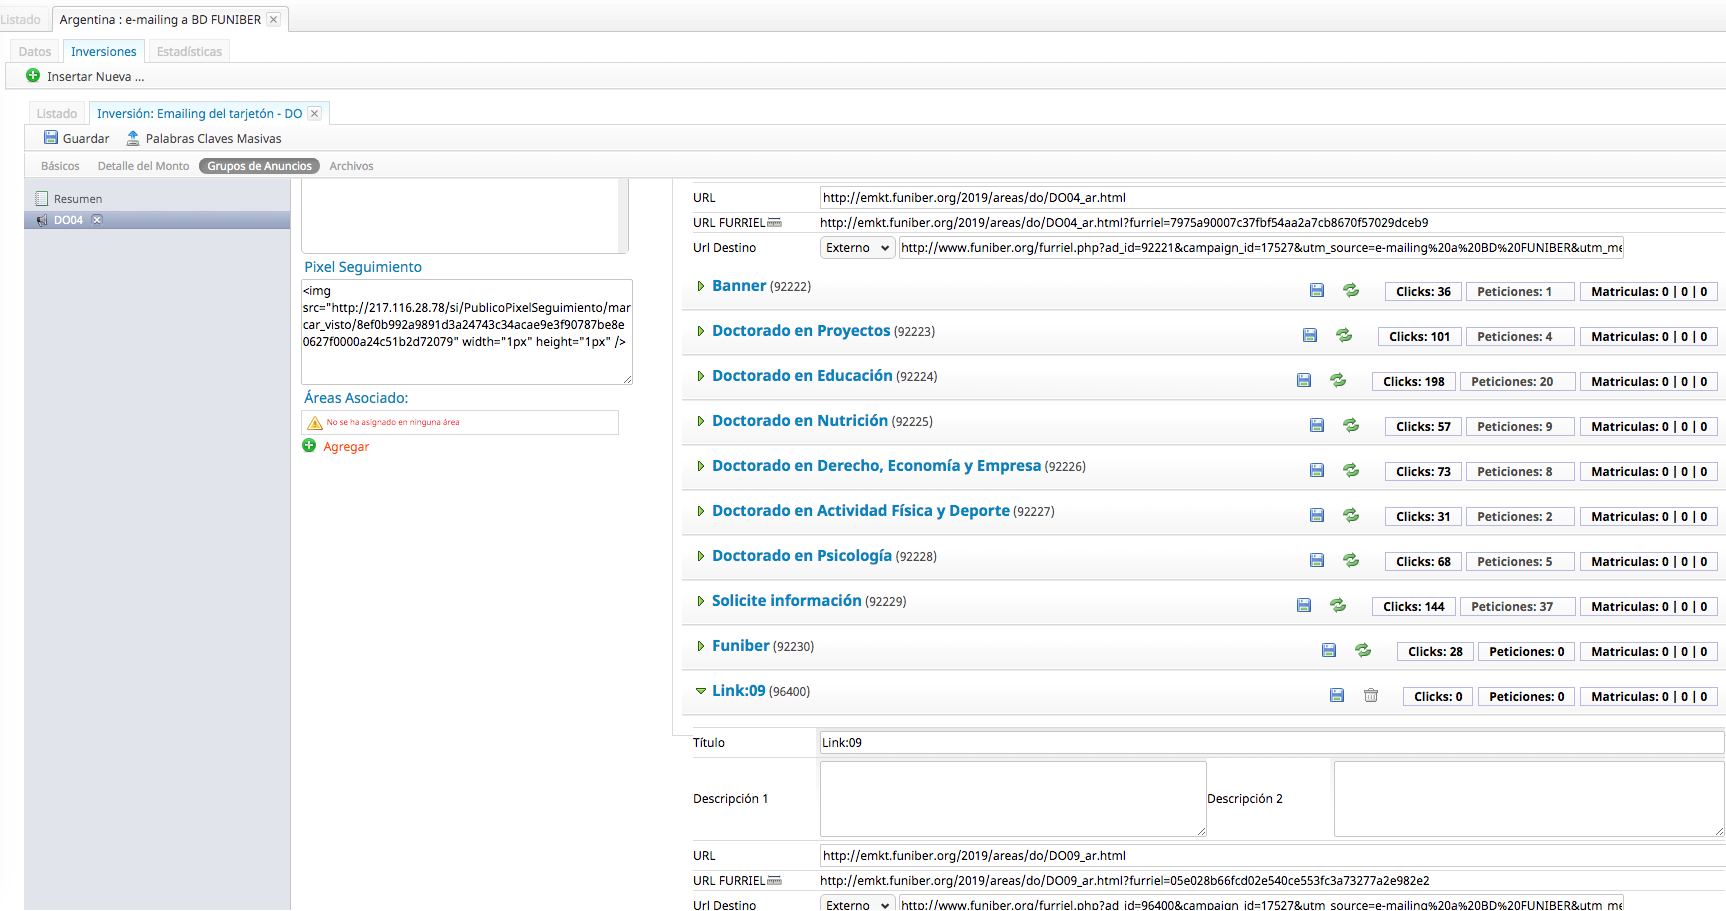
Task: Click Clicks: 198 on Doctorado en Educación
Action: (x=1413, y=381)
